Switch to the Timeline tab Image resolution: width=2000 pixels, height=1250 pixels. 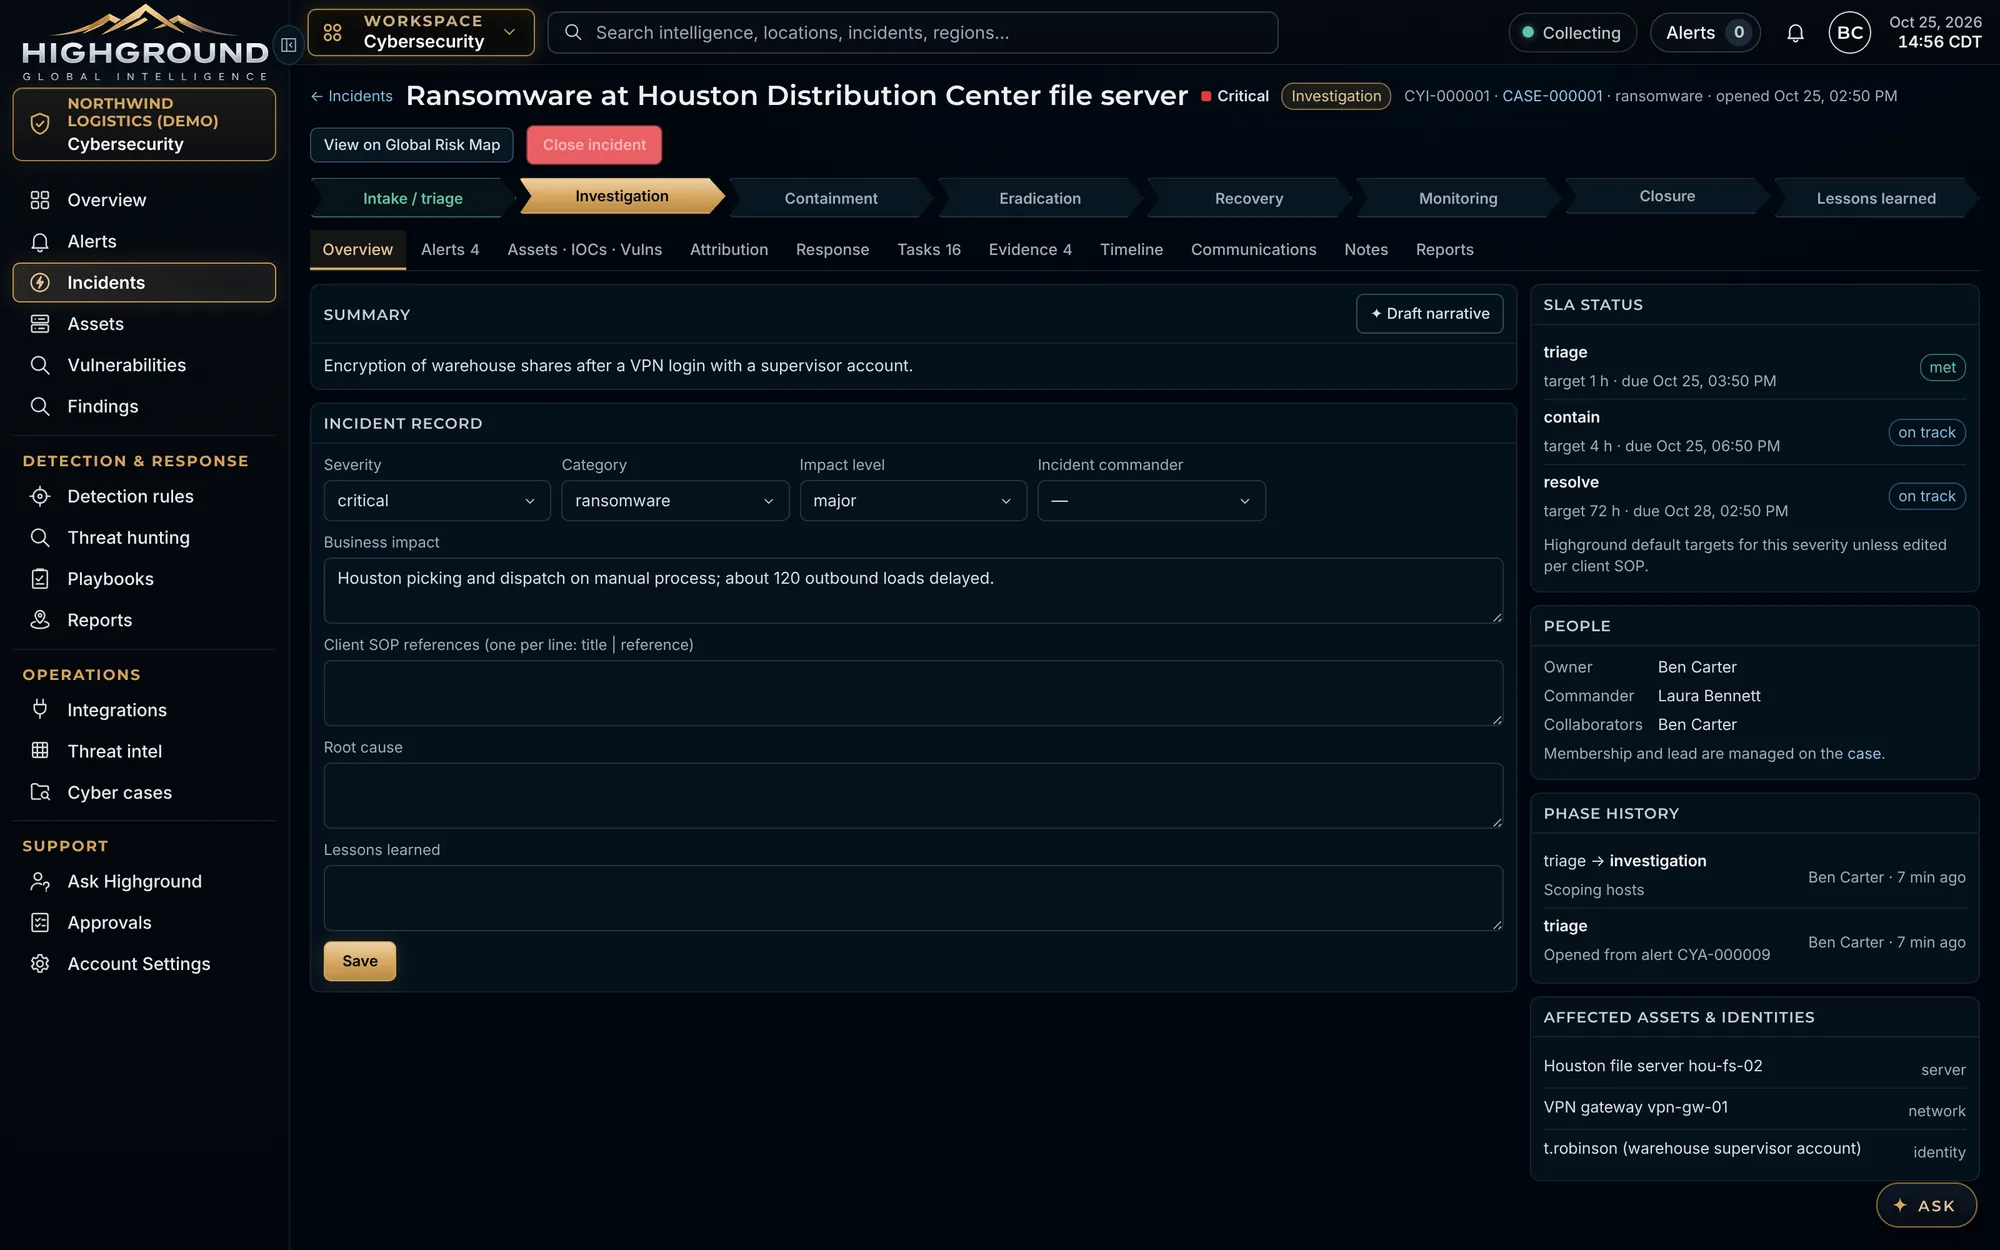[x=1131, y=250]
